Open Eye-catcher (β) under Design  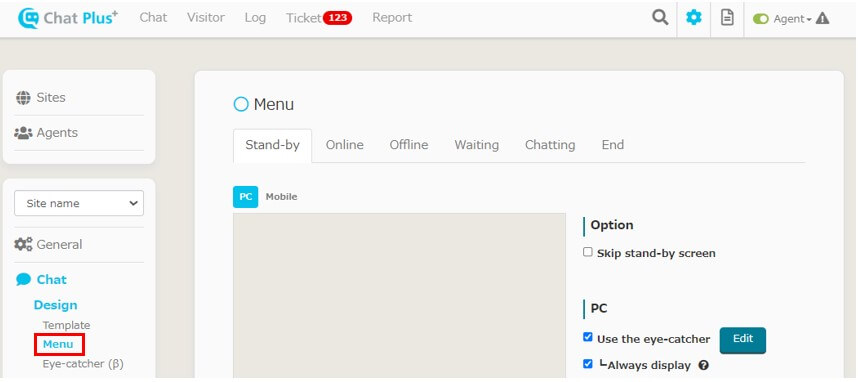83,364
